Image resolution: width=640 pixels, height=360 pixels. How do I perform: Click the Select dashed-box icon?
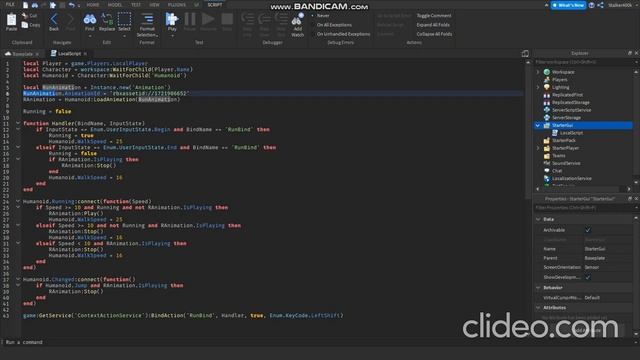(124, 19)
